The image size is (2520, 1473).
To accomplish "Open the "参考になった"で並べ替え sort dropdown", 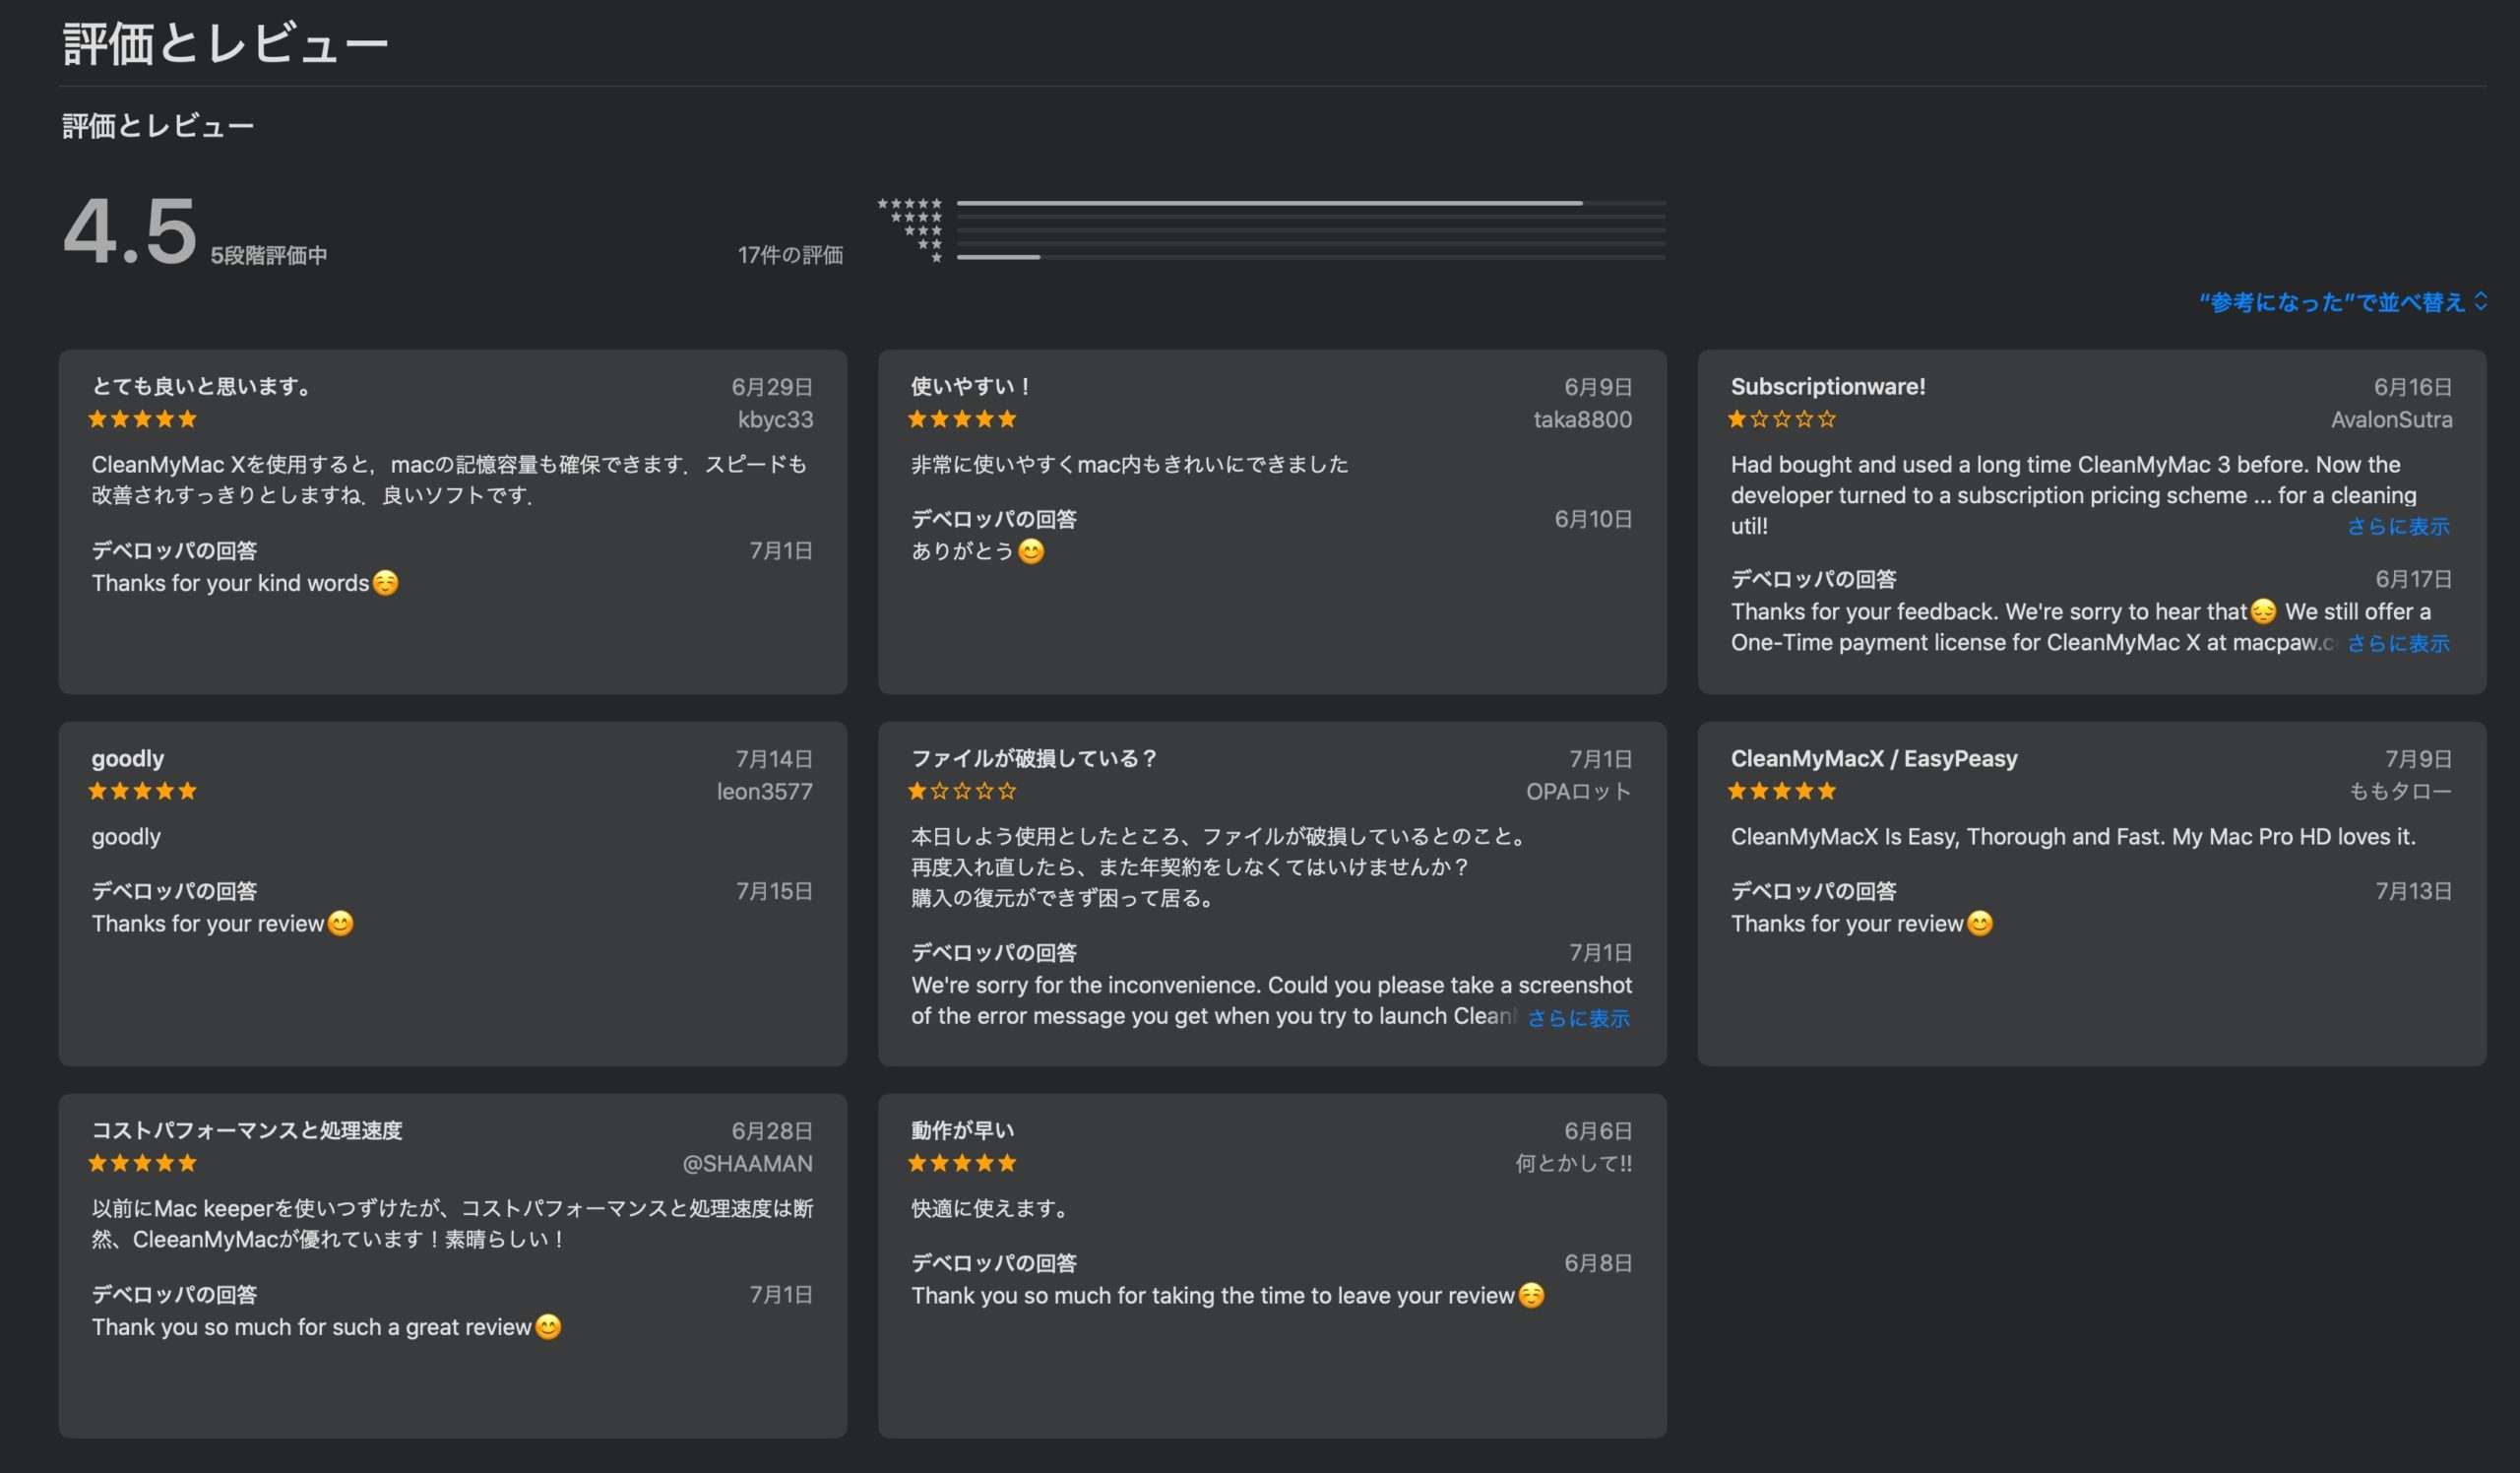I will (x=2342, y=302).
